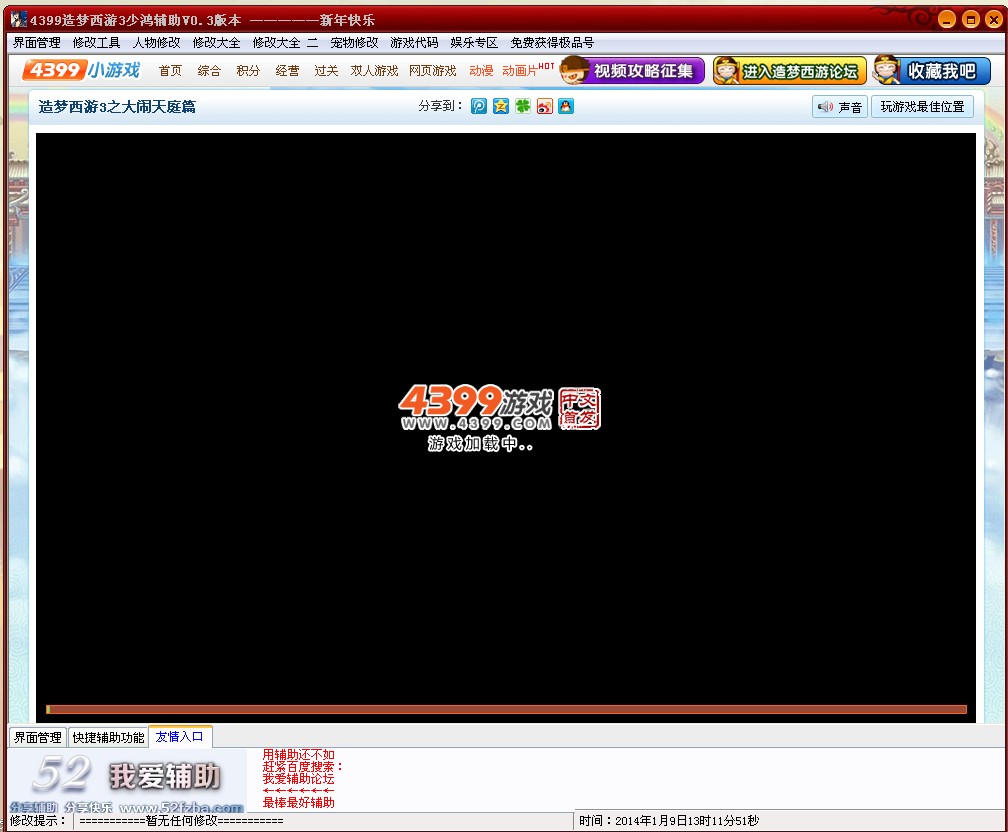
Task: Click the 造梦西游3之大闹天庭篇 title
Action: point(117,107)
